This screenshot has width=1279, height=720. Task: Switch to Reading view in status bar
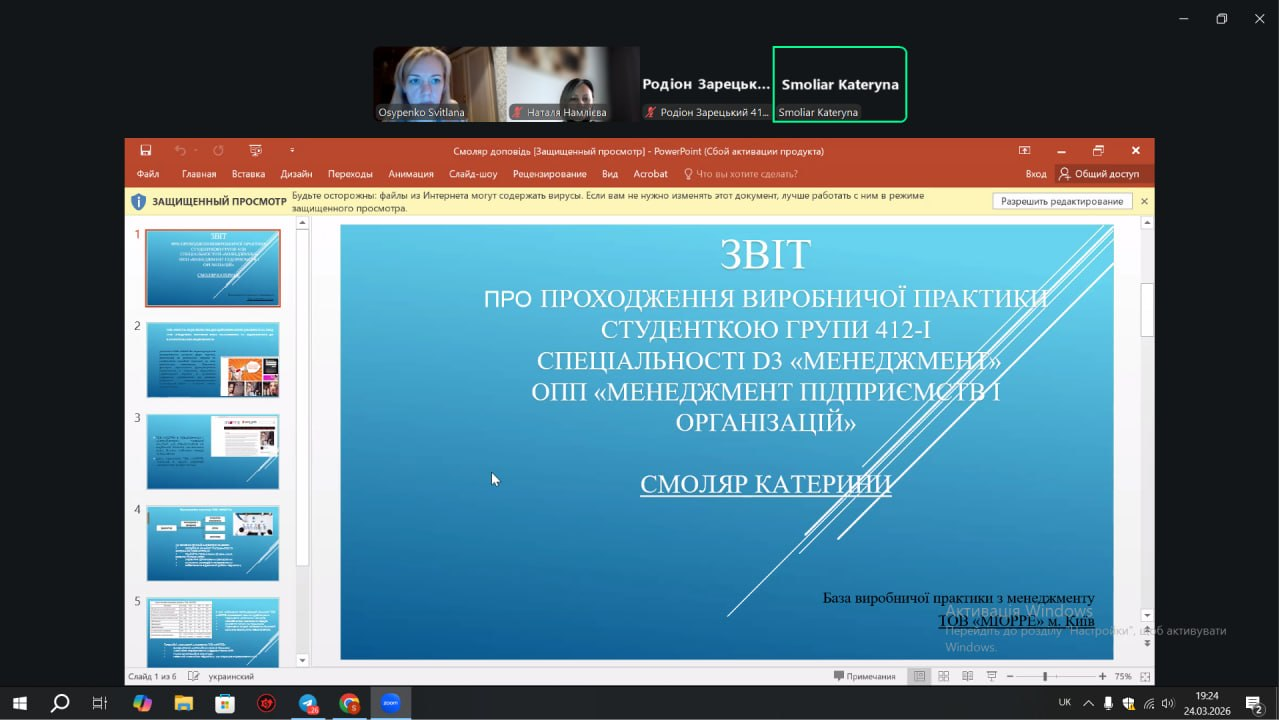pyautogui.click(x=966, y=677)
